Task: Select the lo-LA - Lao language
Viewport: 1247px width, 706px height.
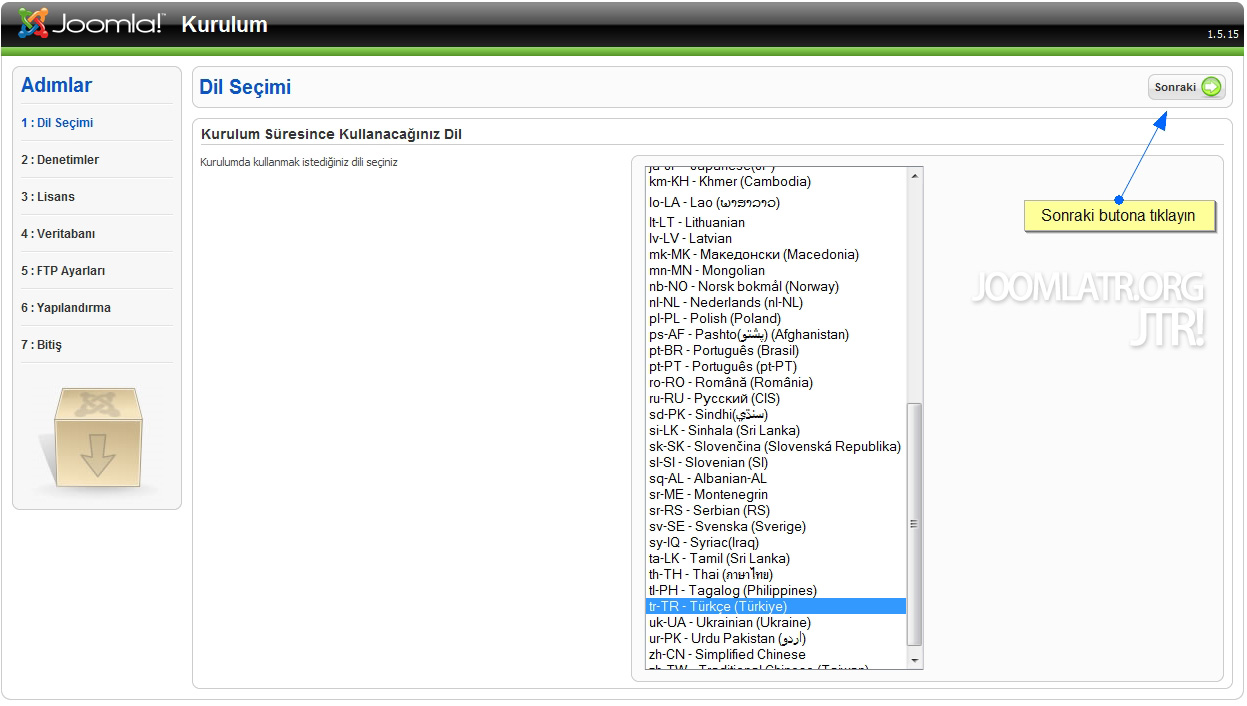Action: [776, 202]
